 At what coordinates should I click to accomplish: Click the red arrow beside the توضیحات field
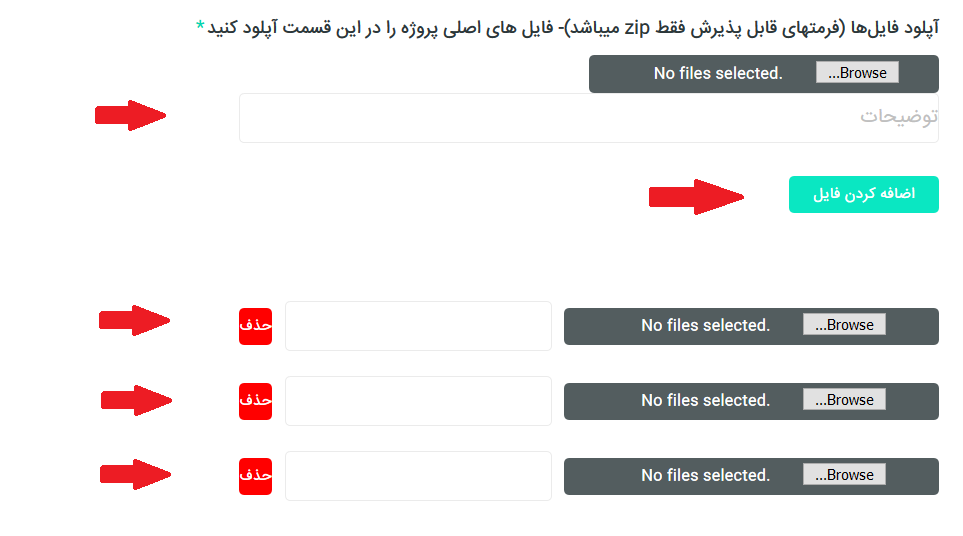[x=130, y=115]
